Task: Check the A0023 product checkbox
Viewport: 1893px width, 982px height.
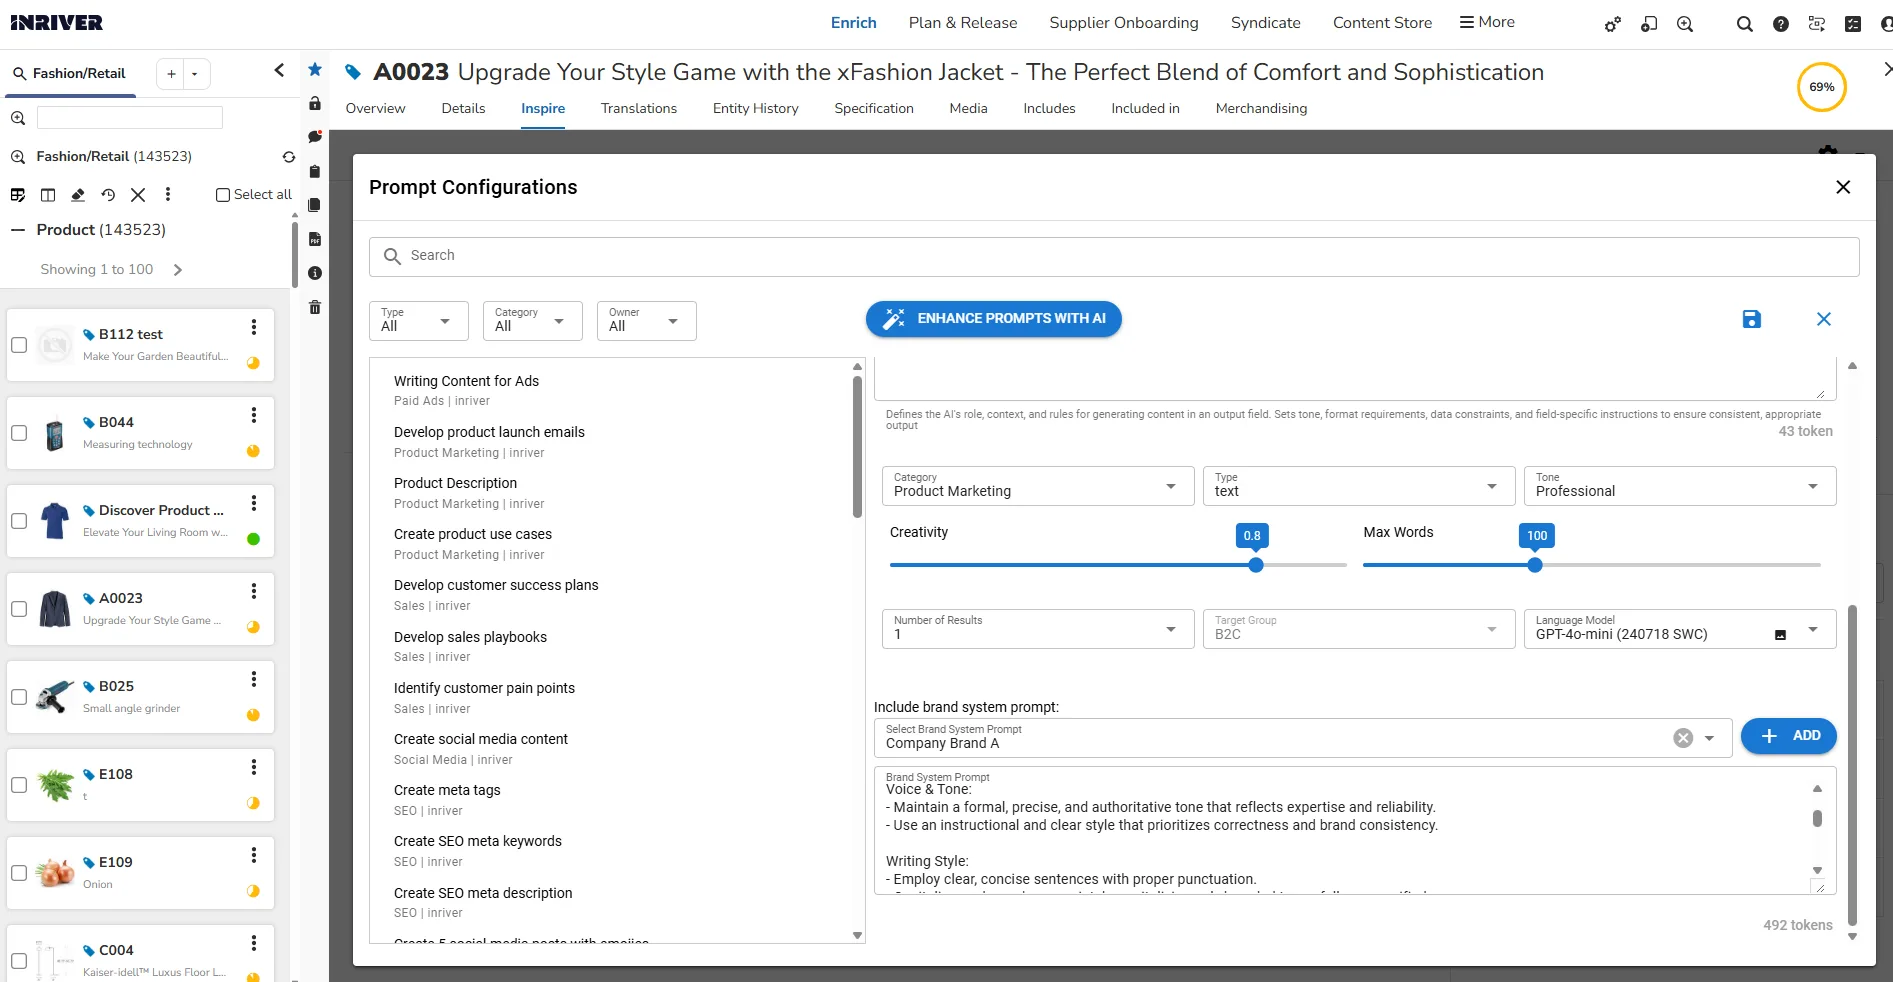Action: 19,610
